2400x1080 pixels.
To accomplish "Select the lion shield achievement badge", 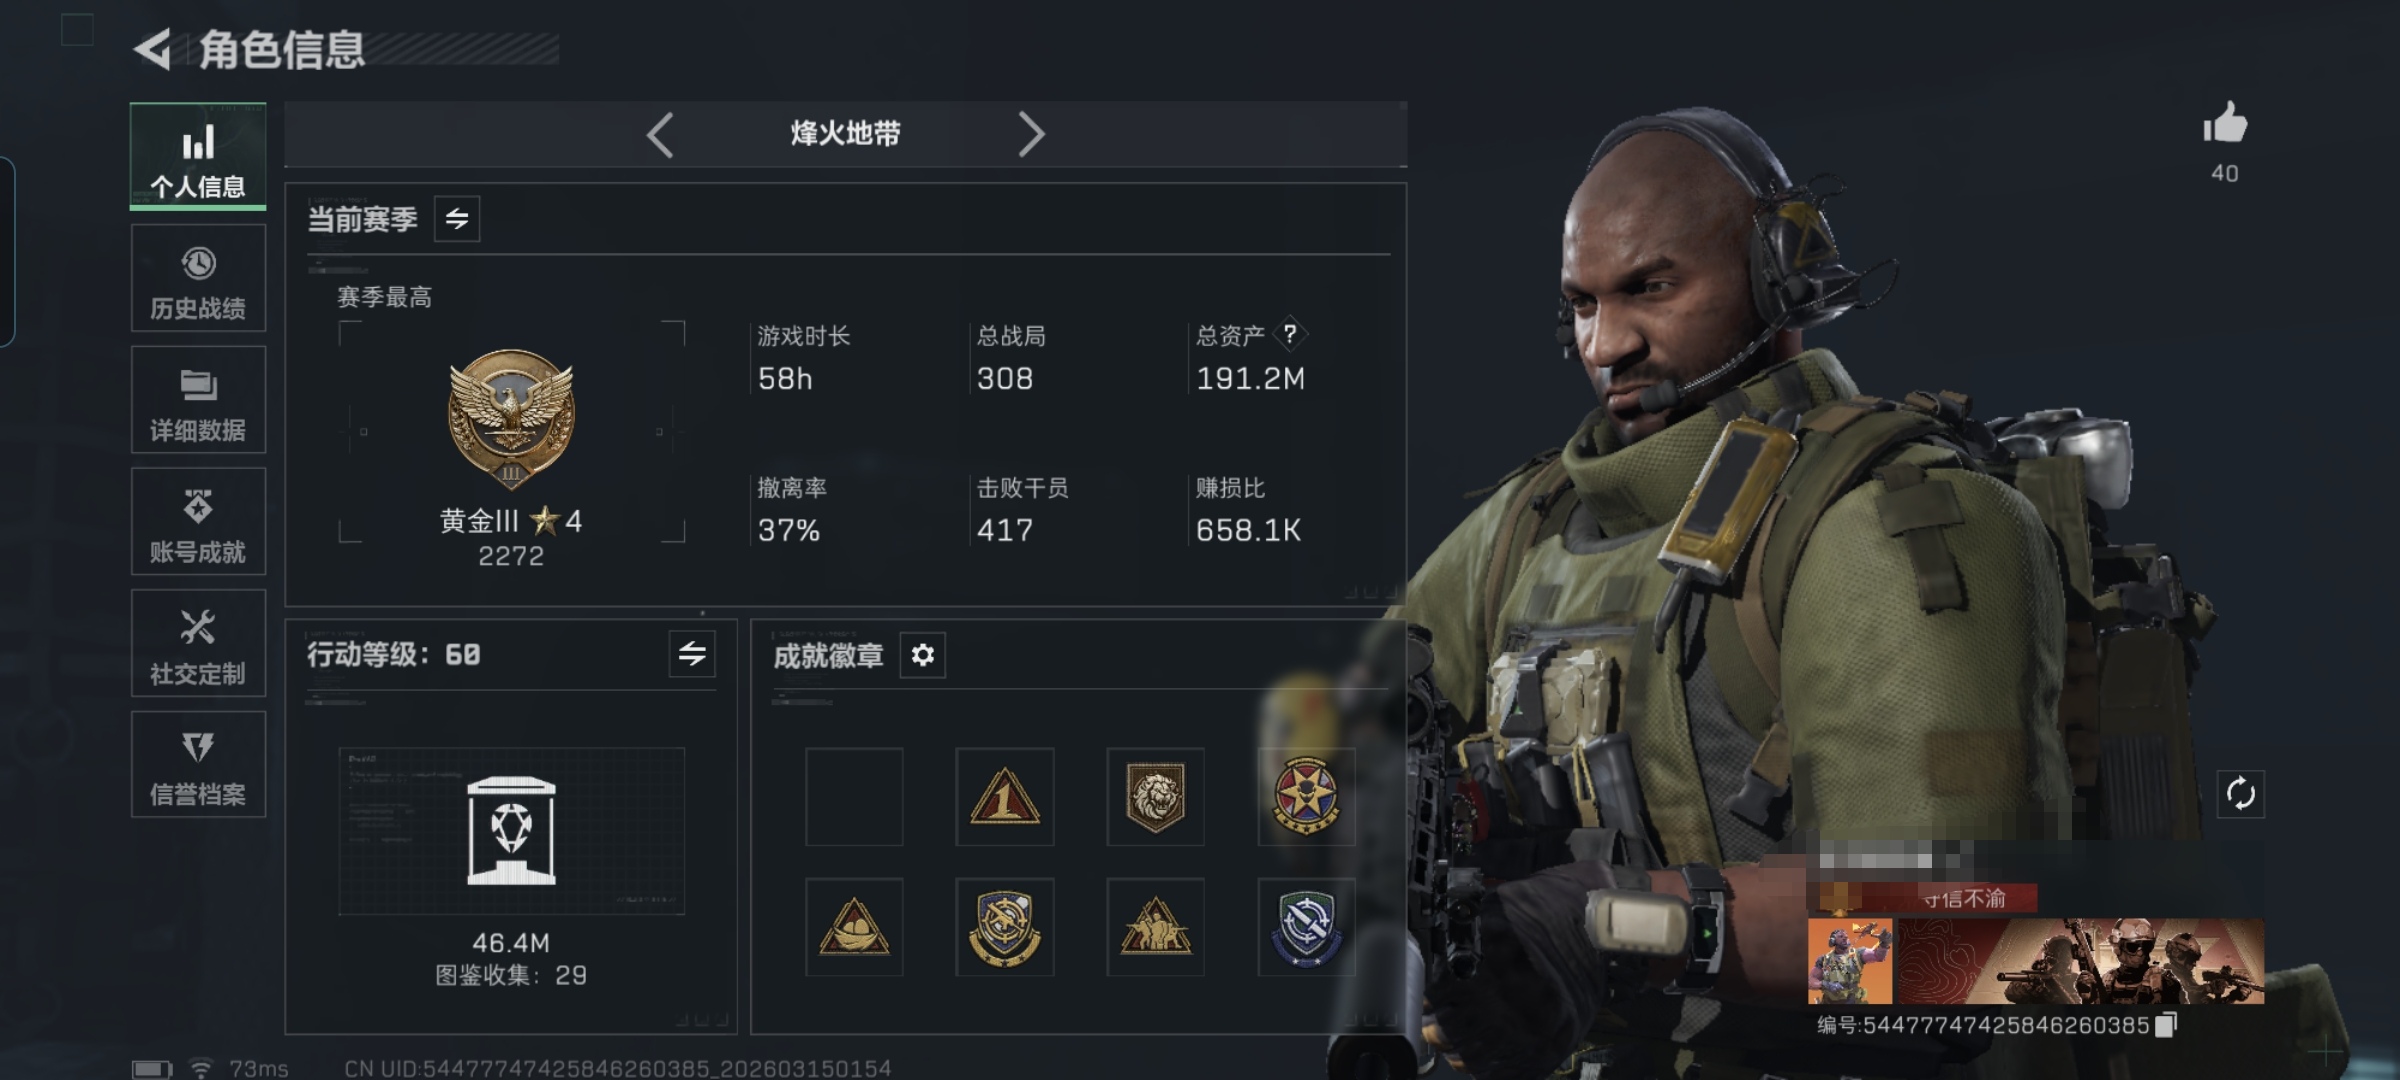I will tap(1156, 797).
